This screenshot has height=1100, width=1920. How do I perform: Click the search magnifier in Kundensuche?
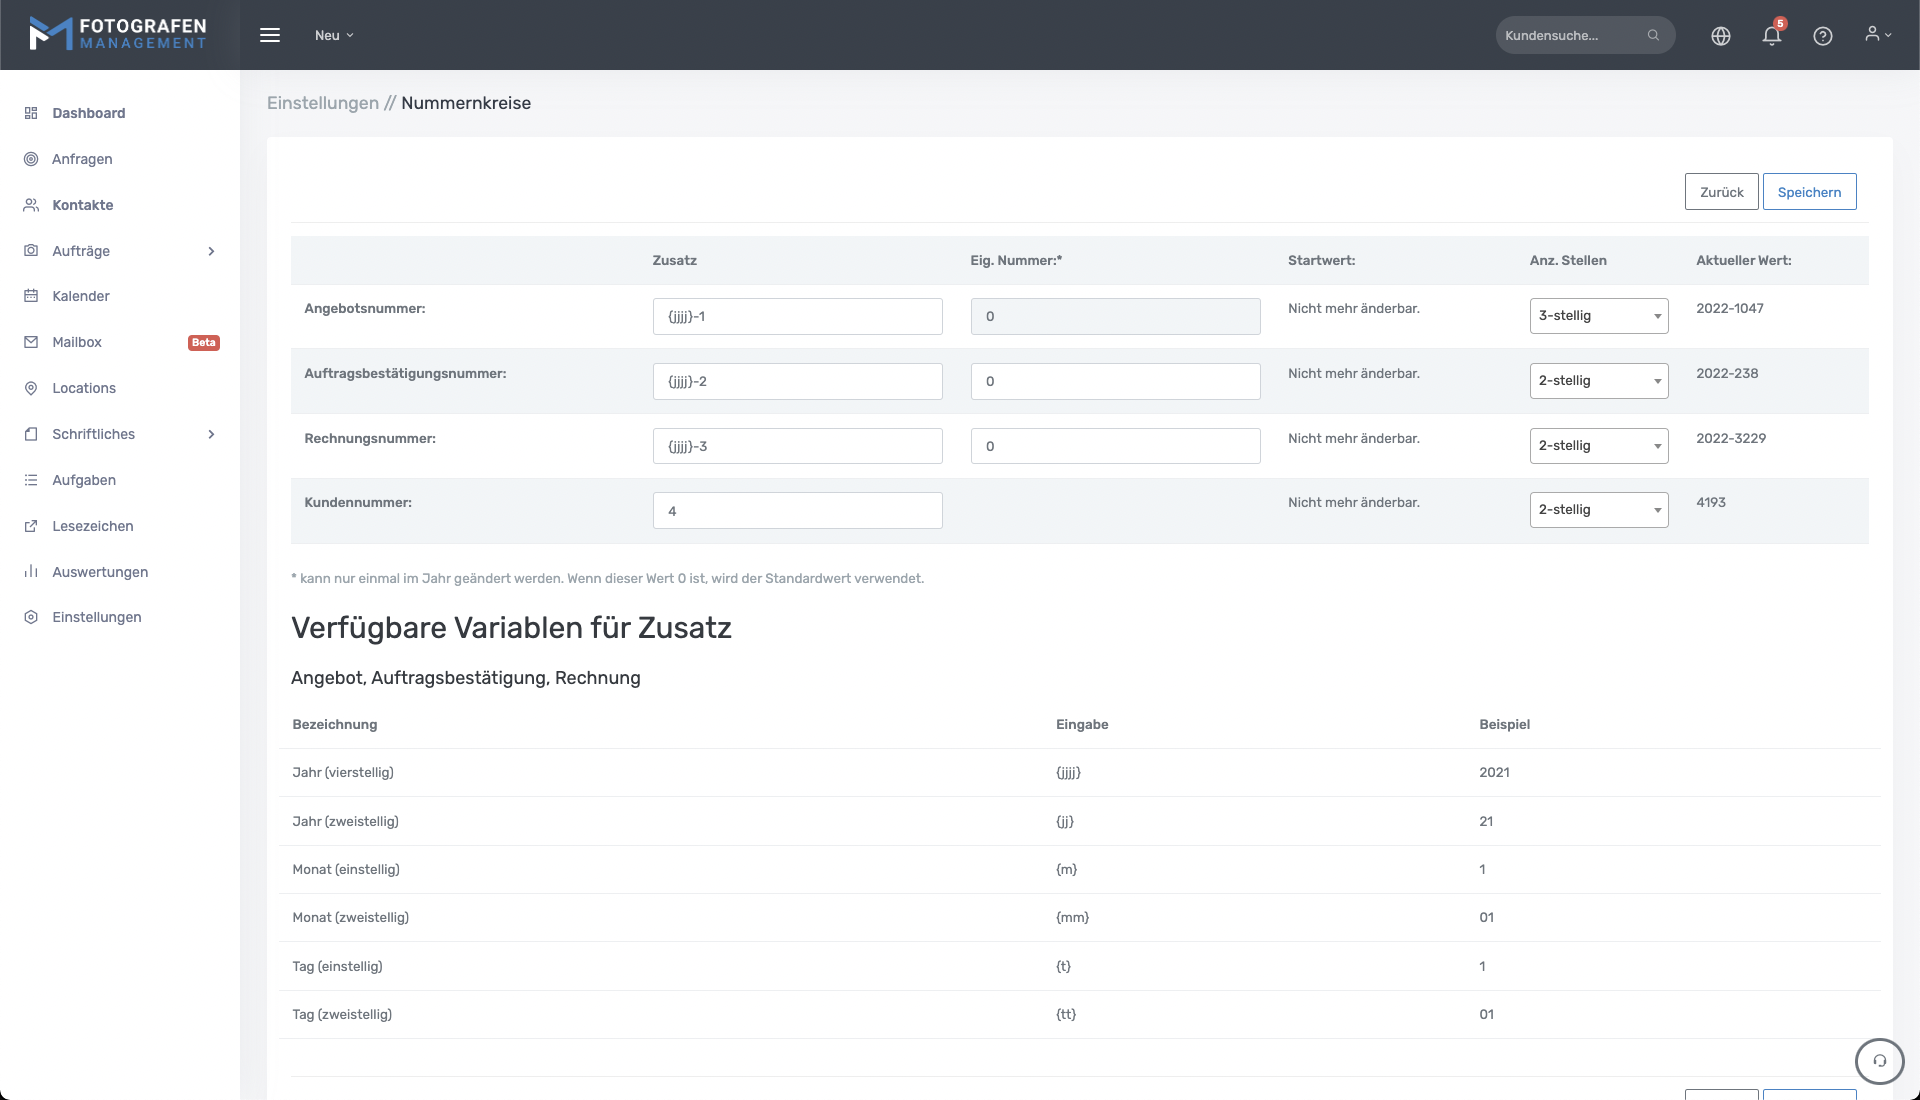1653,35
